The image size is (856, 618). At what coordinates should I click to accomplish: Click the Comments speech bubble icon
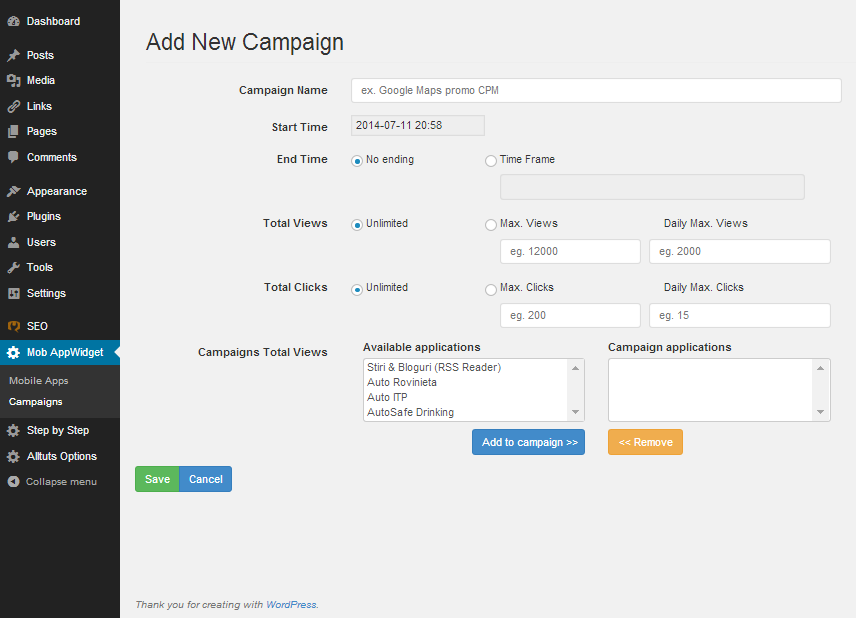pos(14,157)
